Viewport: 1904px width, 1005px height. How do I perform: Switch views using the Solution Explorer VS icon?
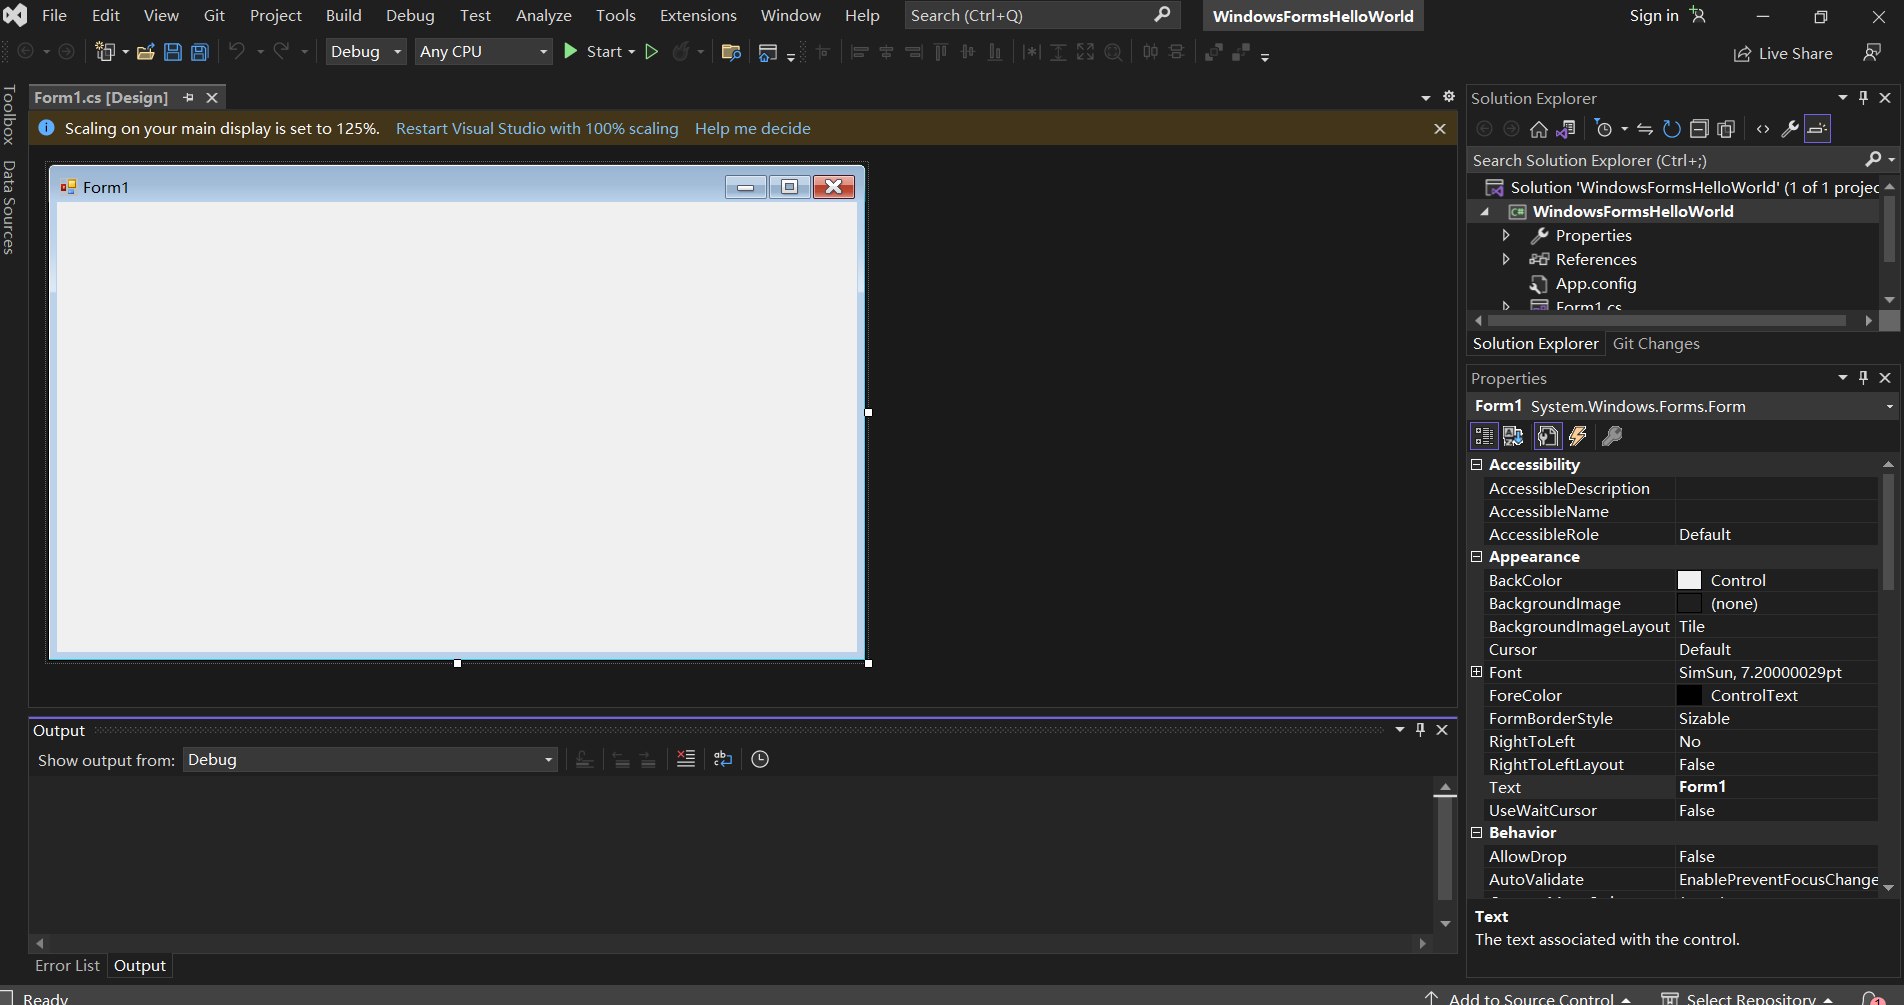pos(1566,129)
